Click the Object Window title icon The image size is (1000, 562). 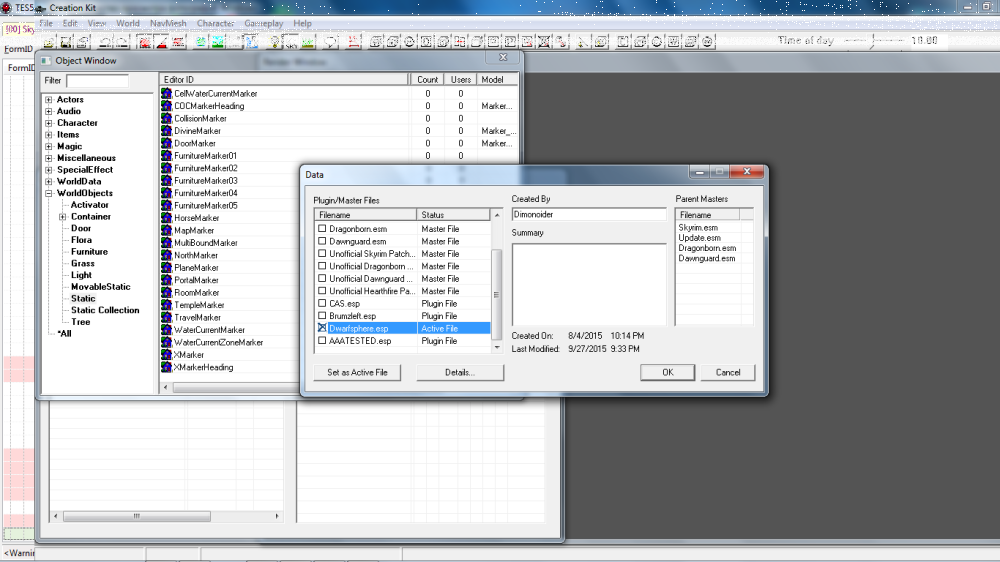point(46,61)
